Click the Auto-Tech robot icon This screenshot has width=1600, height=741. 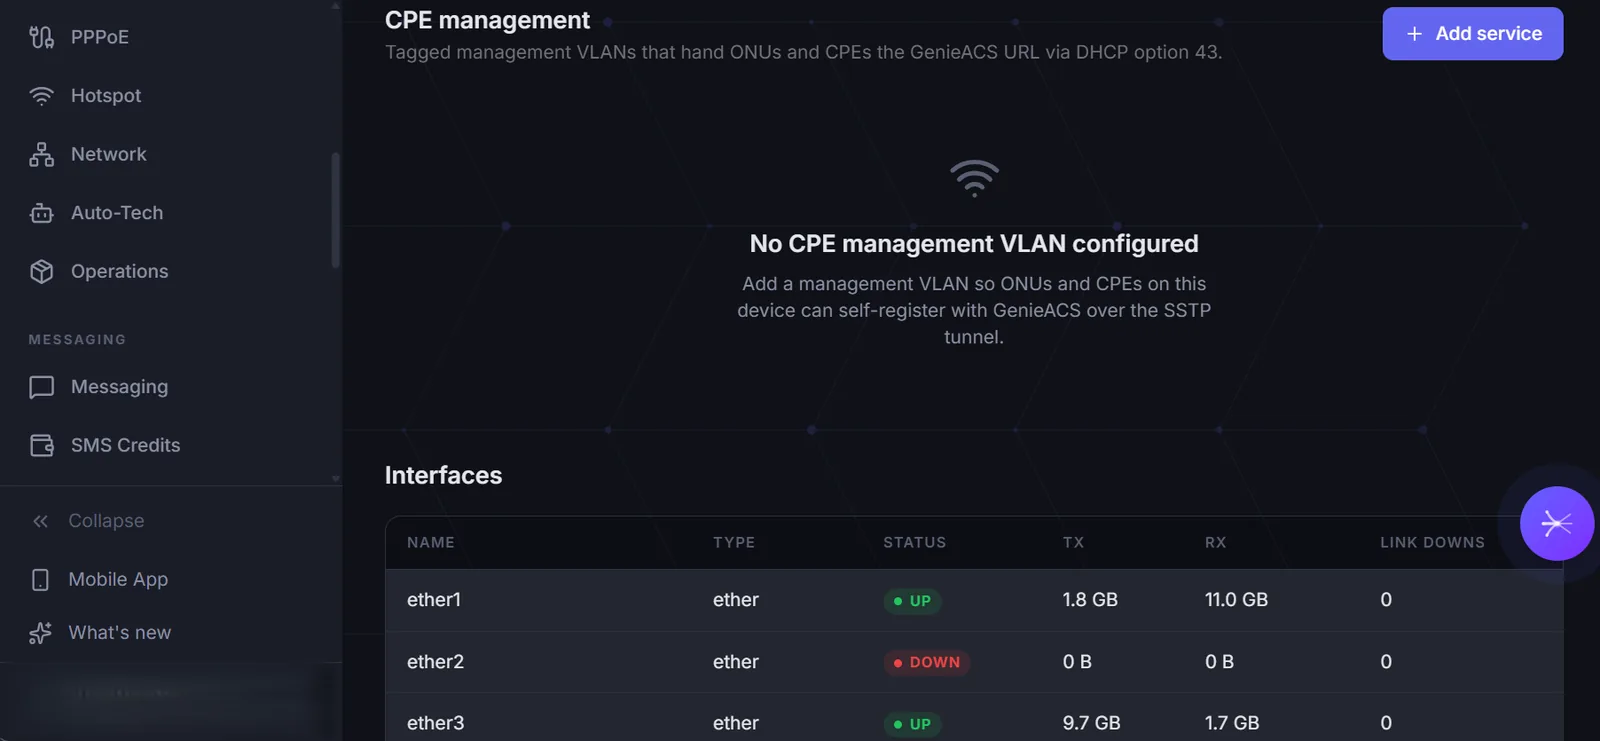coord(41,213)
